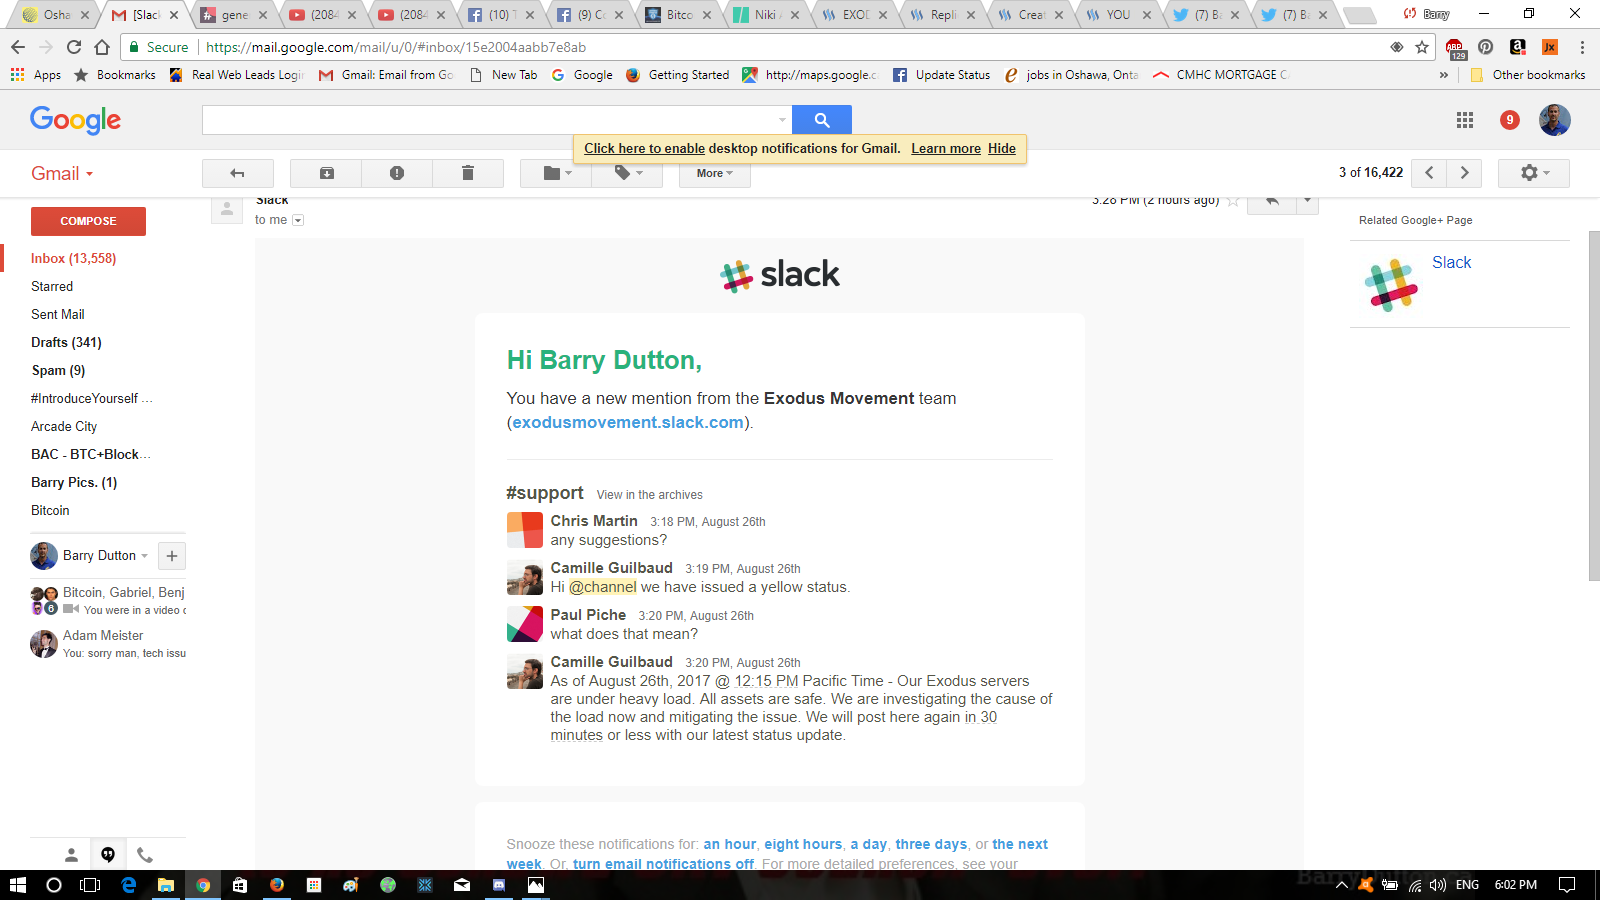The height and width of the screenshot is (900, 1600).
Task: Bookmark this page with the star
Action: click(1422, 47)
